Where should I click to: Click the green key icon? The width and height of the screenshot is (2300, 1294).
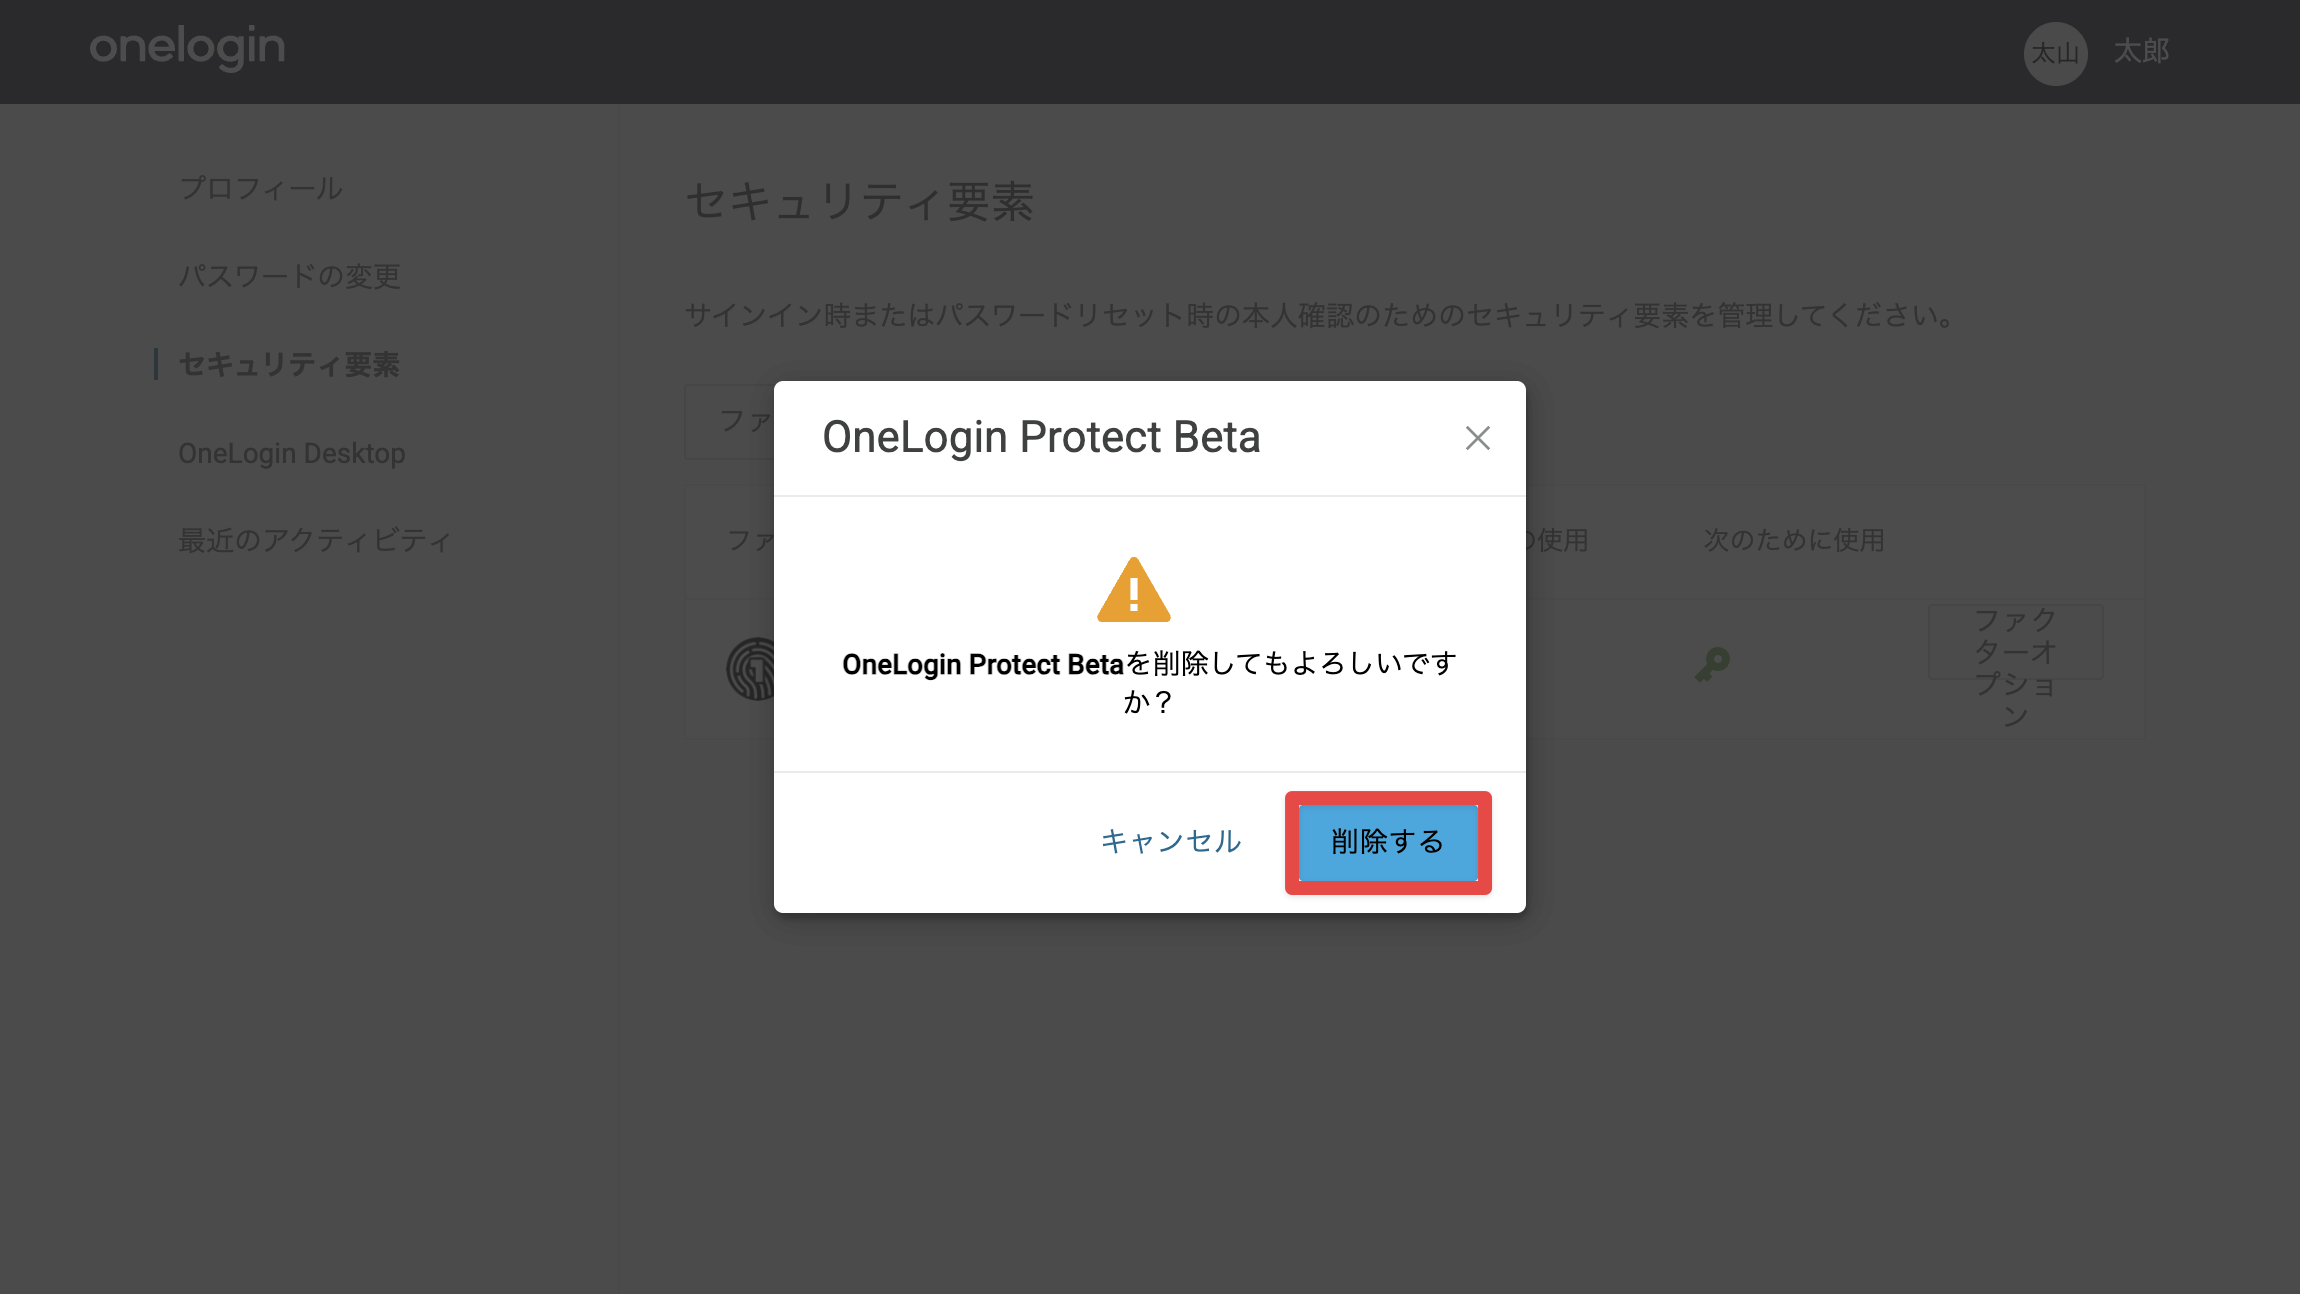pyautogui.click(x=1712, y=665)
